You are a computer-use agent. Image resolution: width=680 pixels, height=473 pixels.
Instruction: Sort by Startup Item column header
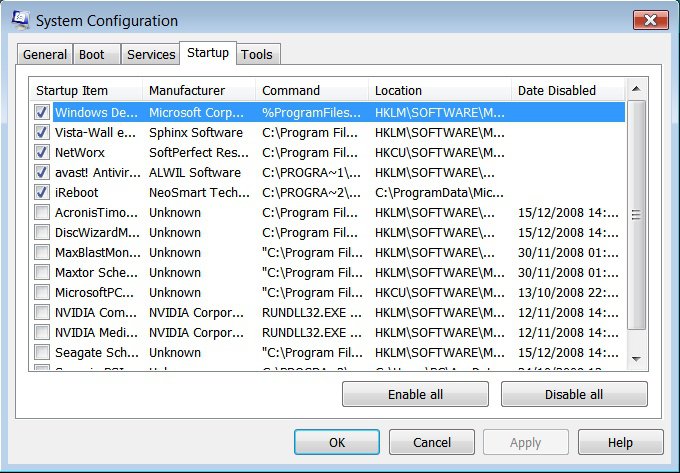86,90
